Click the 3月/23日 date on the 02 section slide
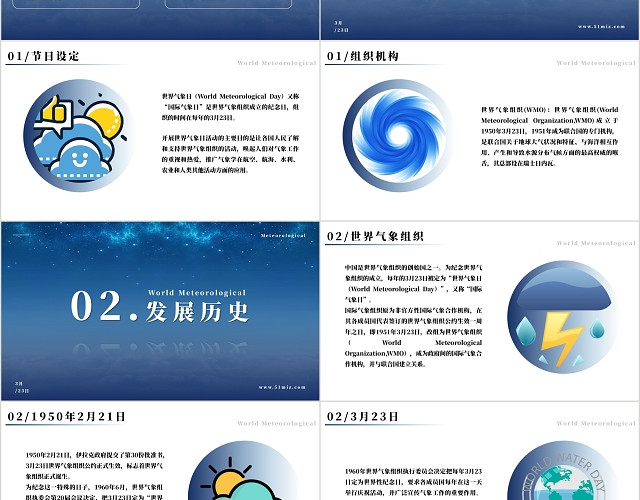The image size is (640, 500). pyautogui.click(x=22, y=387)
